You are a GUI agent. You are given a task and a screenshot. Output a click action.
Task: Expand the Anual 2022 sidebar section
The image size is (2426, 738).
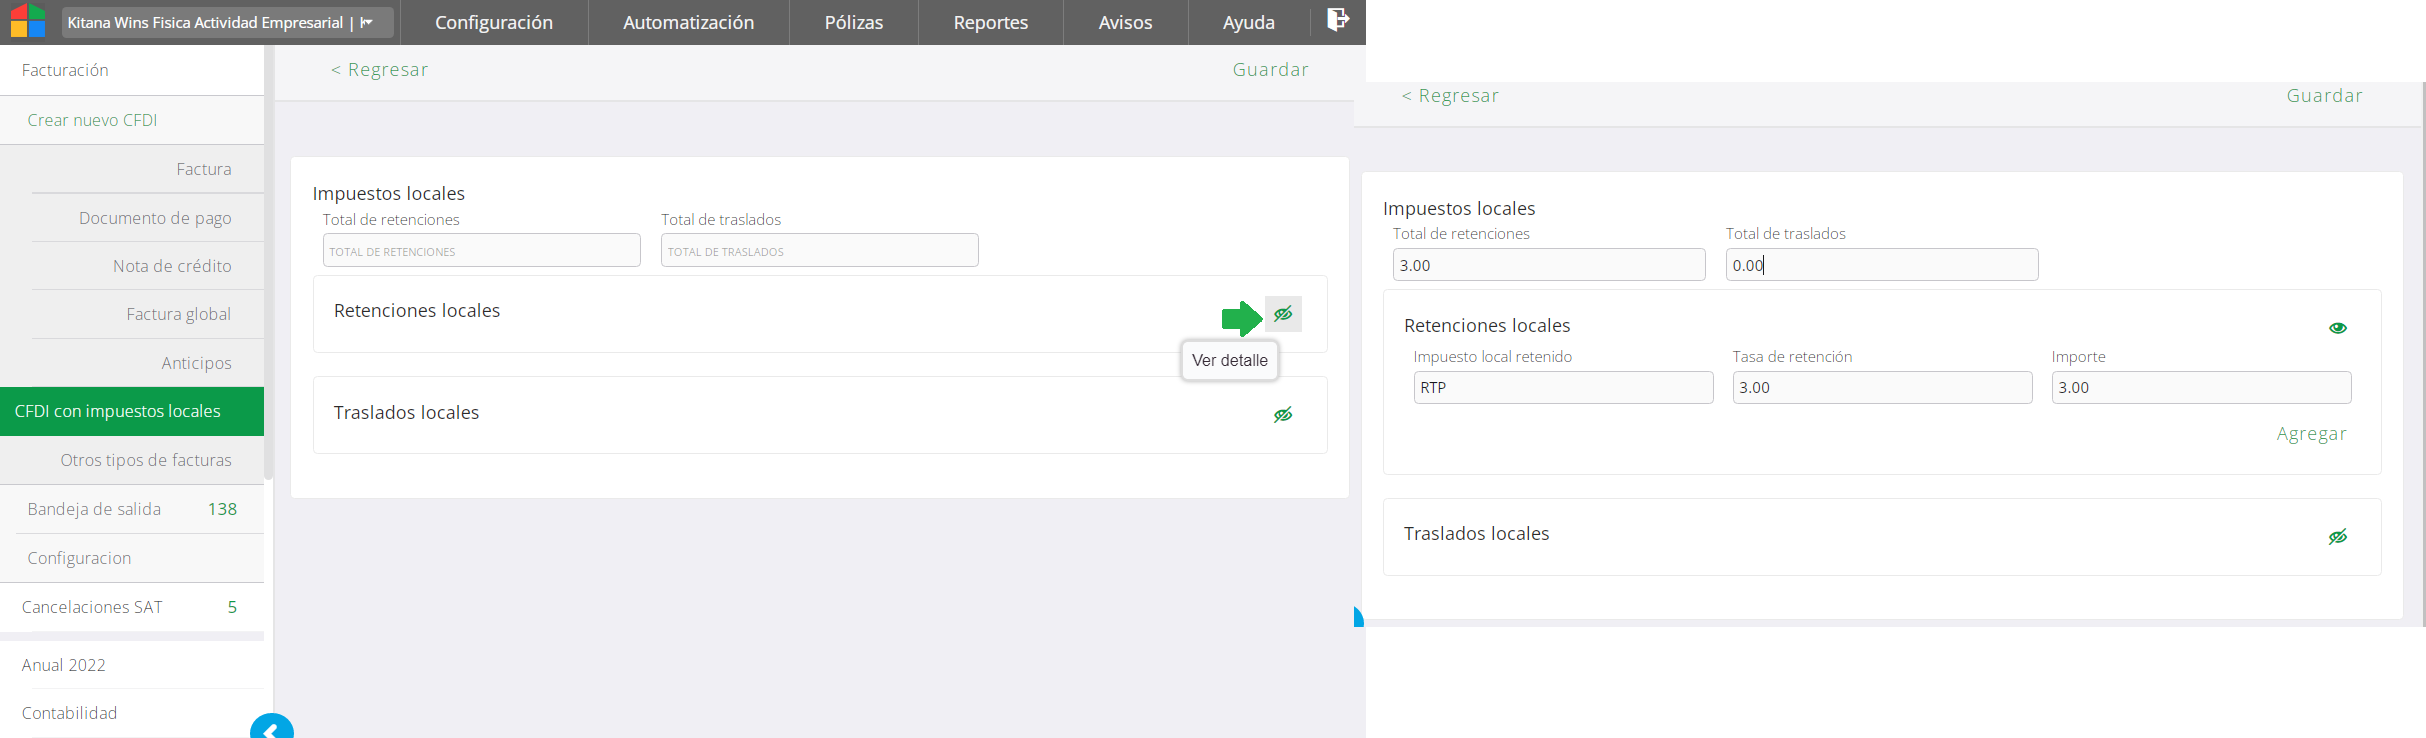[64, 665]
